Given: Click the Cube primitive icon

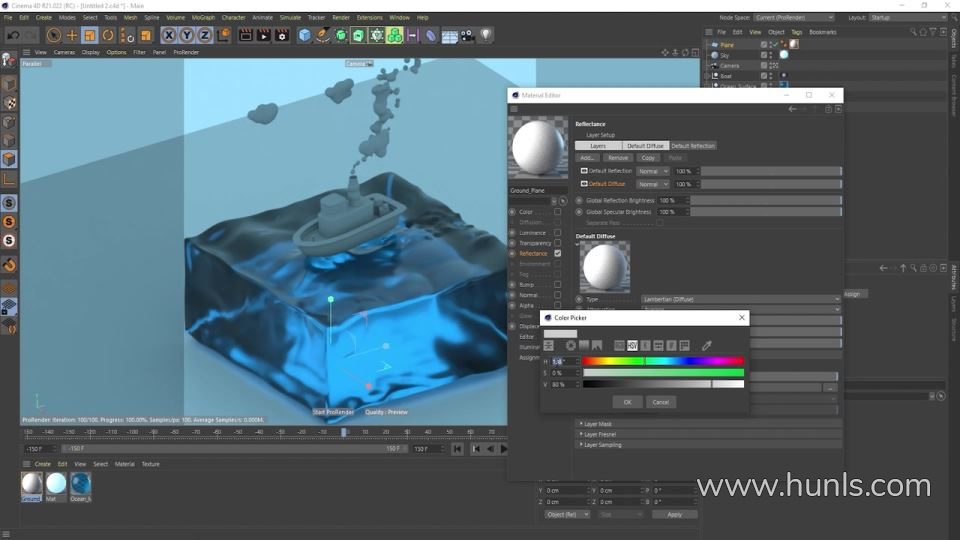Looking at the screenshot, I should (305, 35).
